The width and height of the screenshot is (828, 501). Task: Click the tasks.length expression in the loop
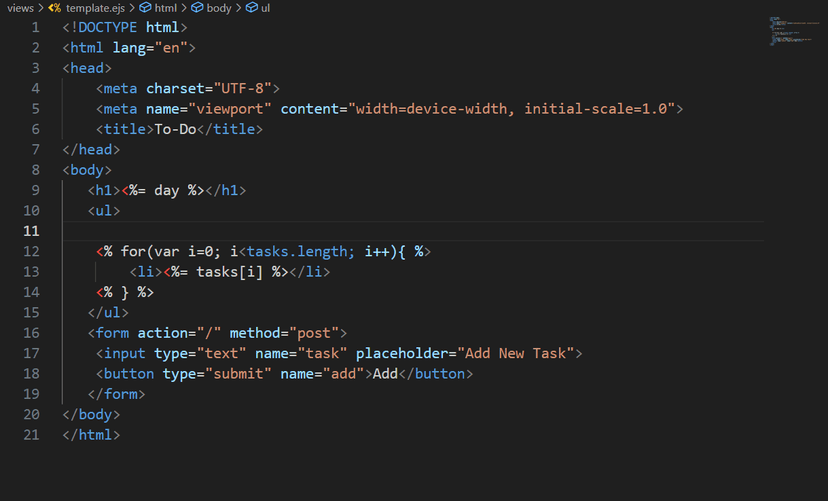[300, 251]
